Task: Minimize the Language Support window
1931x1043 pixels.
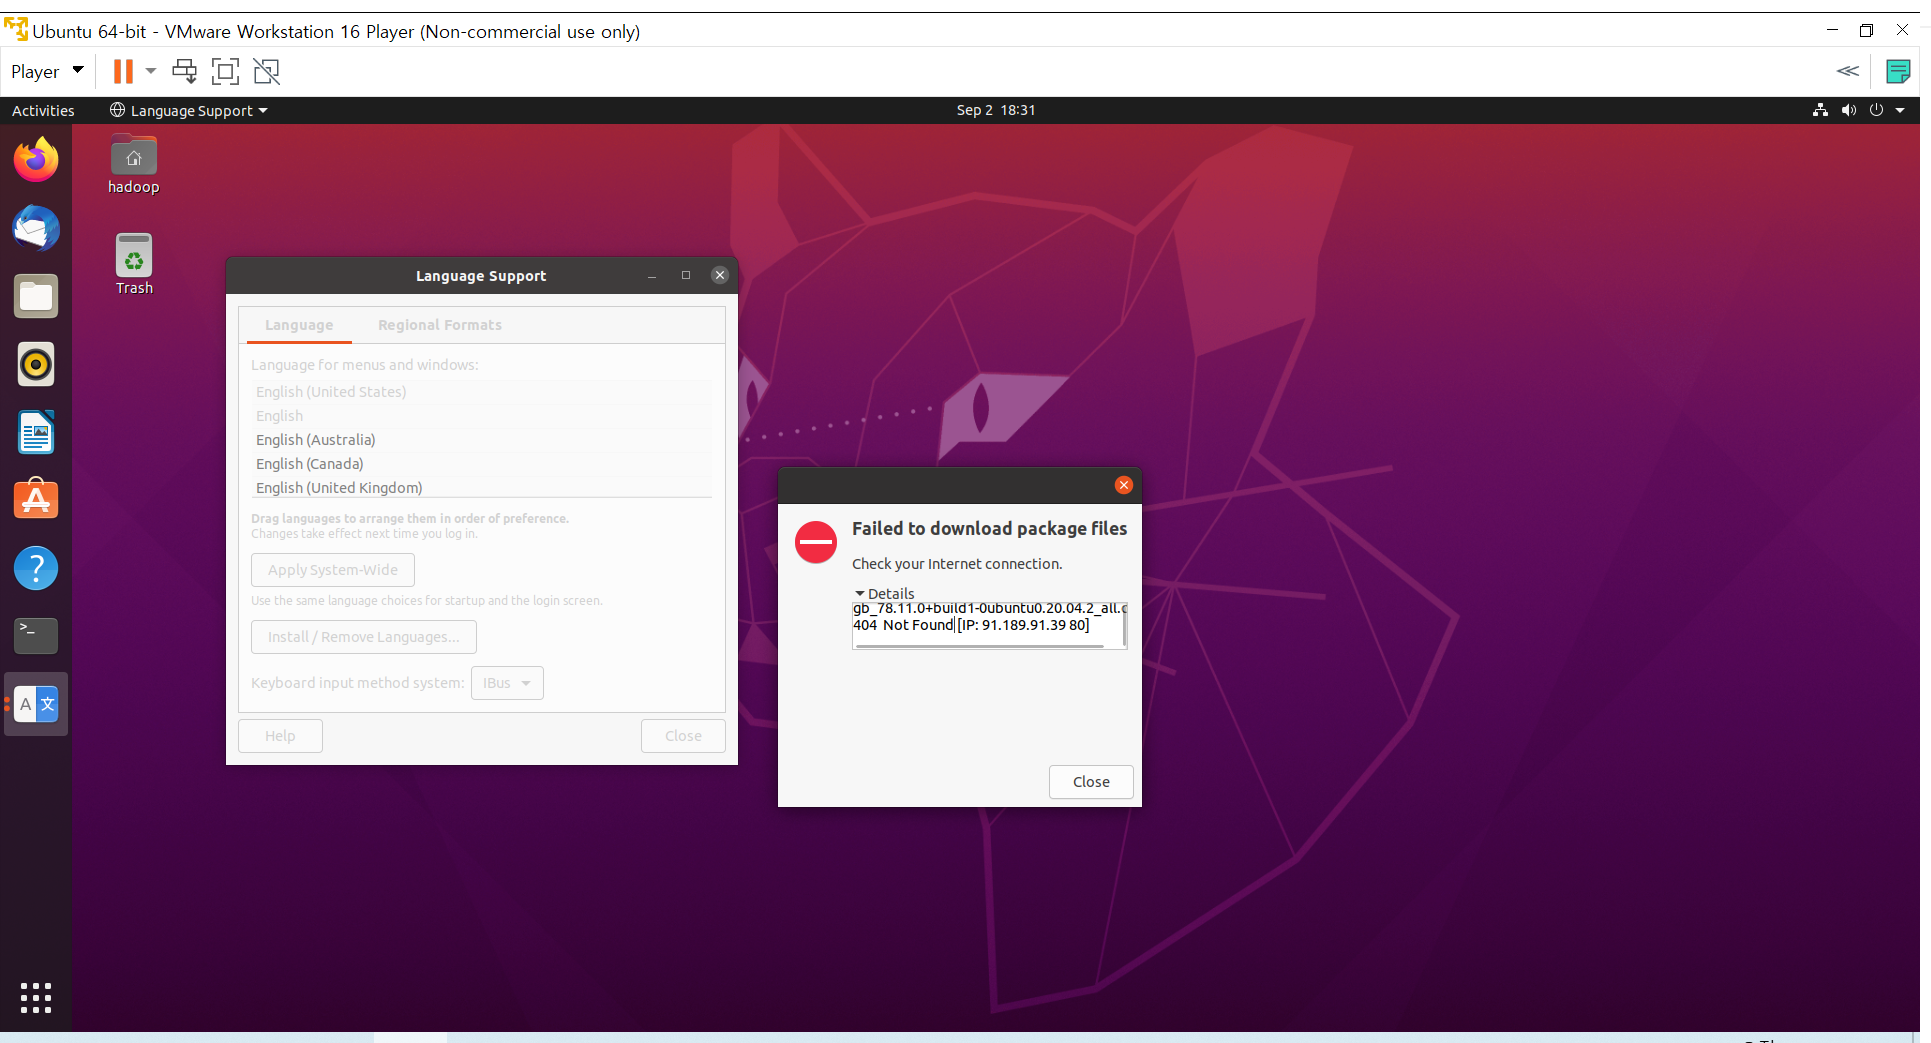Action: pyautogui.click(x=652, y=275)
